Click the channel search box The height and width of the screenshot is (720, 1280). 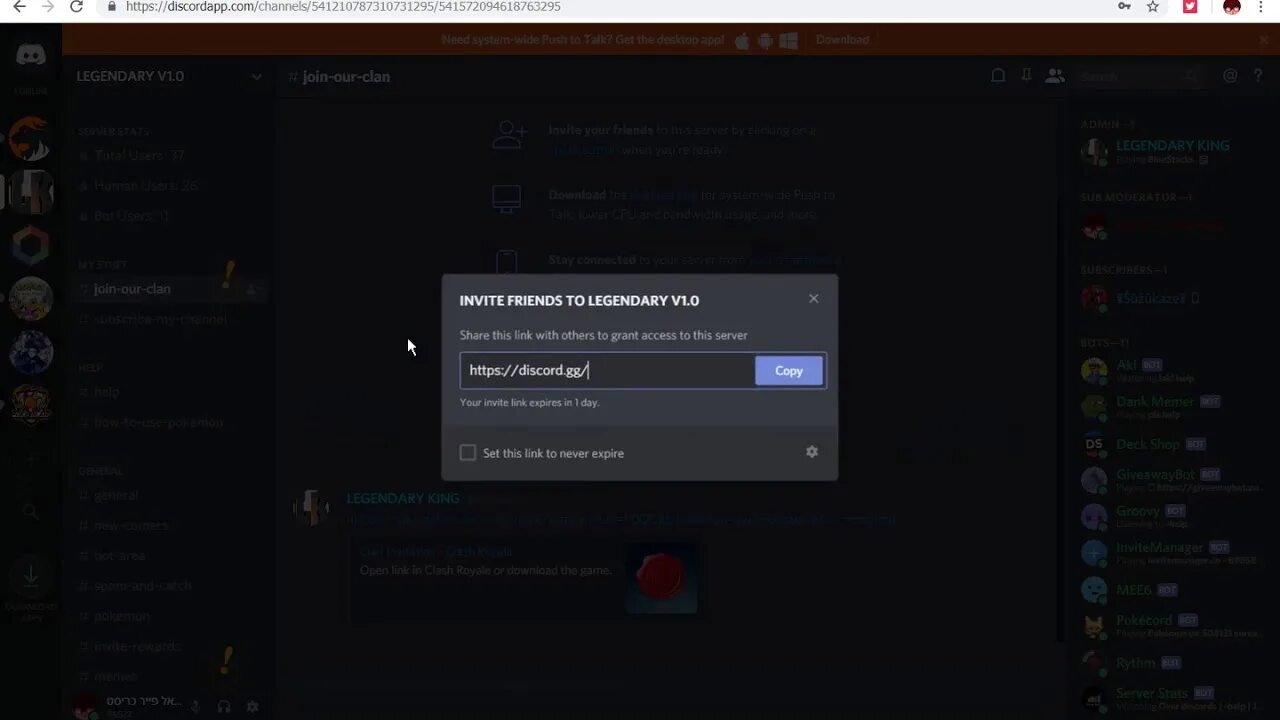[x=1137, y=76]
